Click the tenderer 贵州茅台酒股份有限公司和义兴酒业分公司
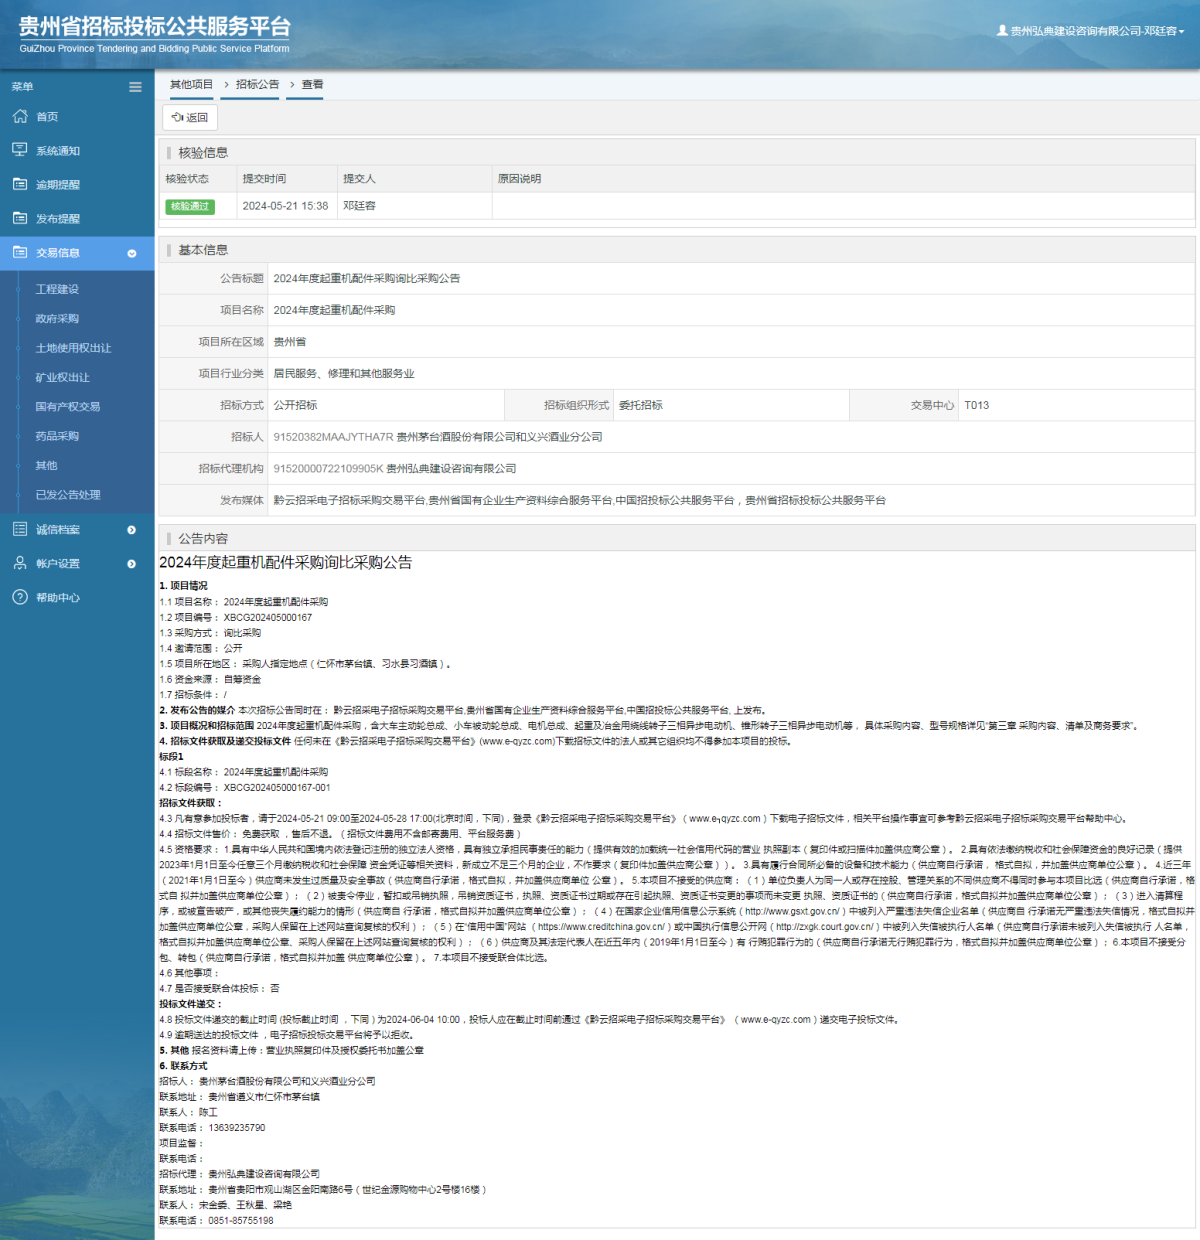 pyautogui.click(x=499, y=437)
